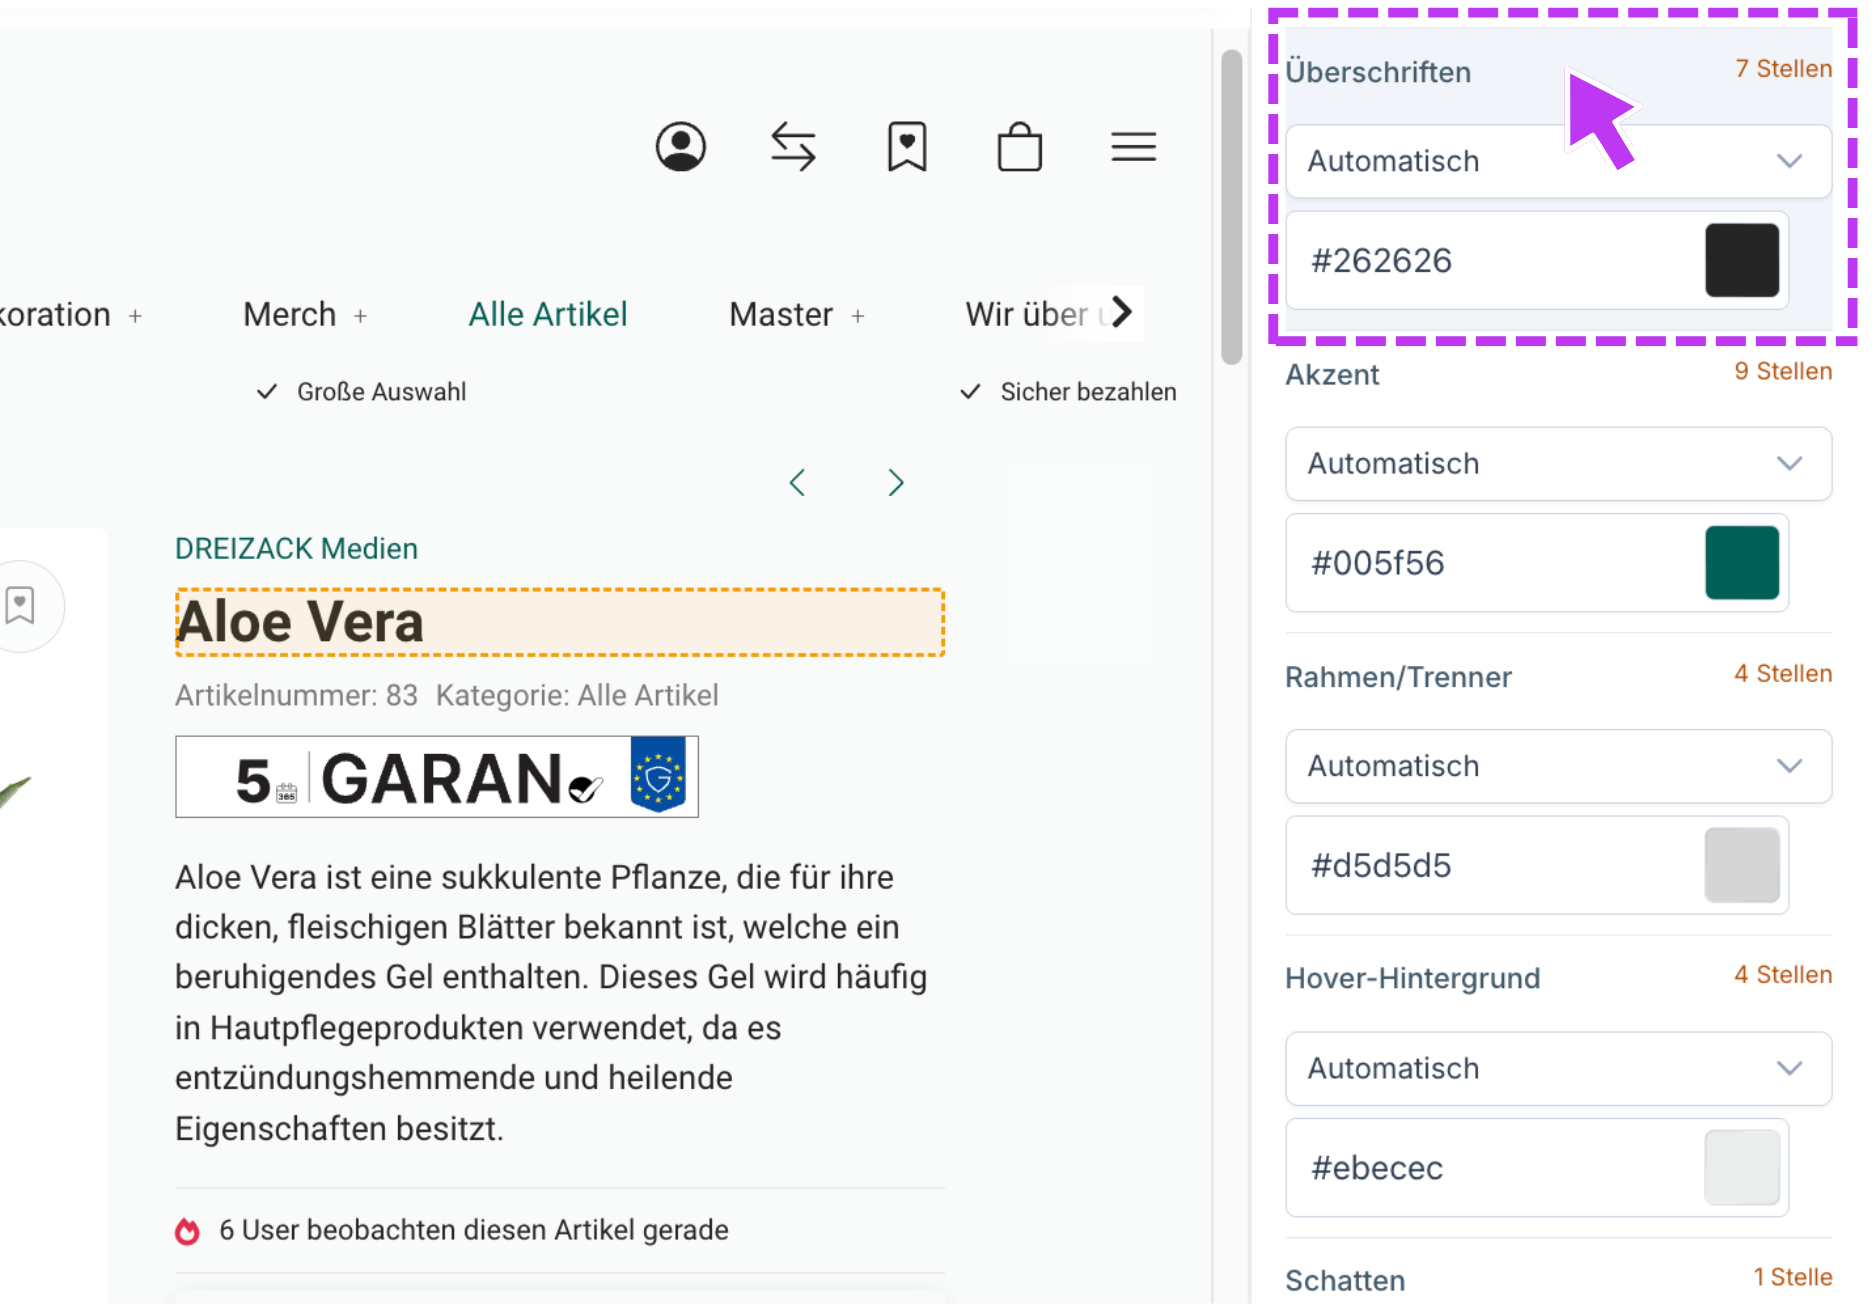
Task: Click the nav scroll-right chevron
Action: (x=1122, y=312)
